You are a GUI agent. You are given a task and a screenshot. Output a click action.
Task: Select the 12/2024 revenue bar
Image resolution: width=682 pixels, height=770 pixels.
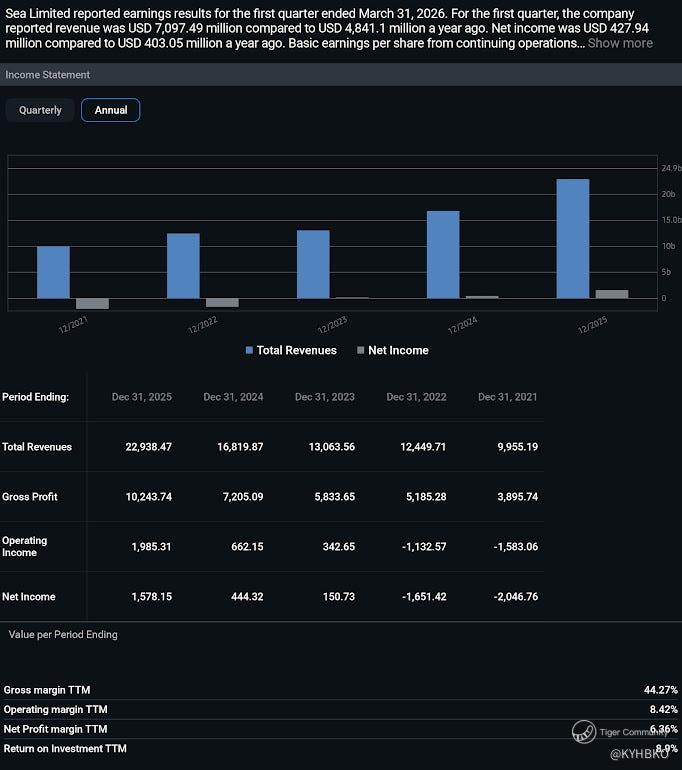coord(443,254)
